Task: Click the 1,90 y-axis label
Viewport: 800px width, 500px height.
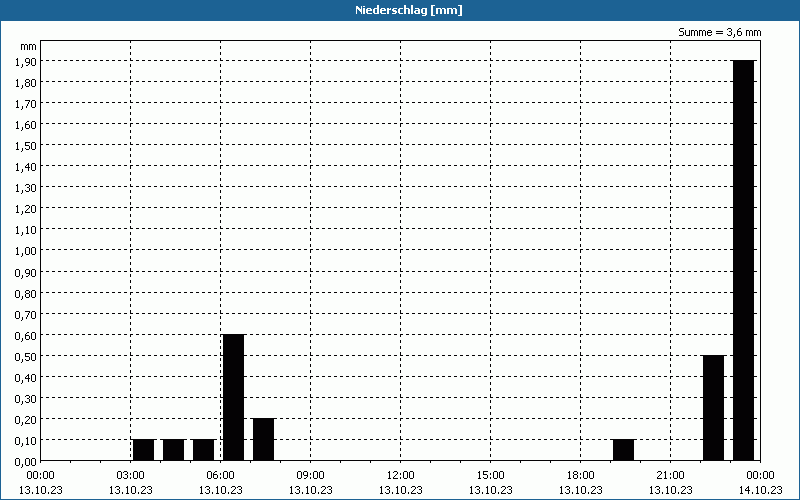Action: tap(26, 61)
